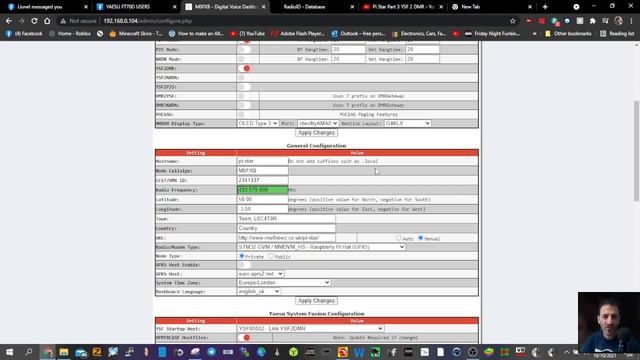Image resolution: width=640 pixels, height=360 pixels.
Task: Open the Outlook bookmark
Action: tap(358, 33)
